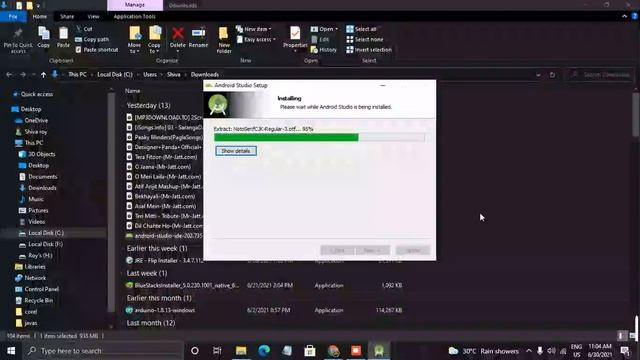Open the Easy access dropdown
Image resolution: width=640 pixels, height=360 pixels.
[256, 40]
